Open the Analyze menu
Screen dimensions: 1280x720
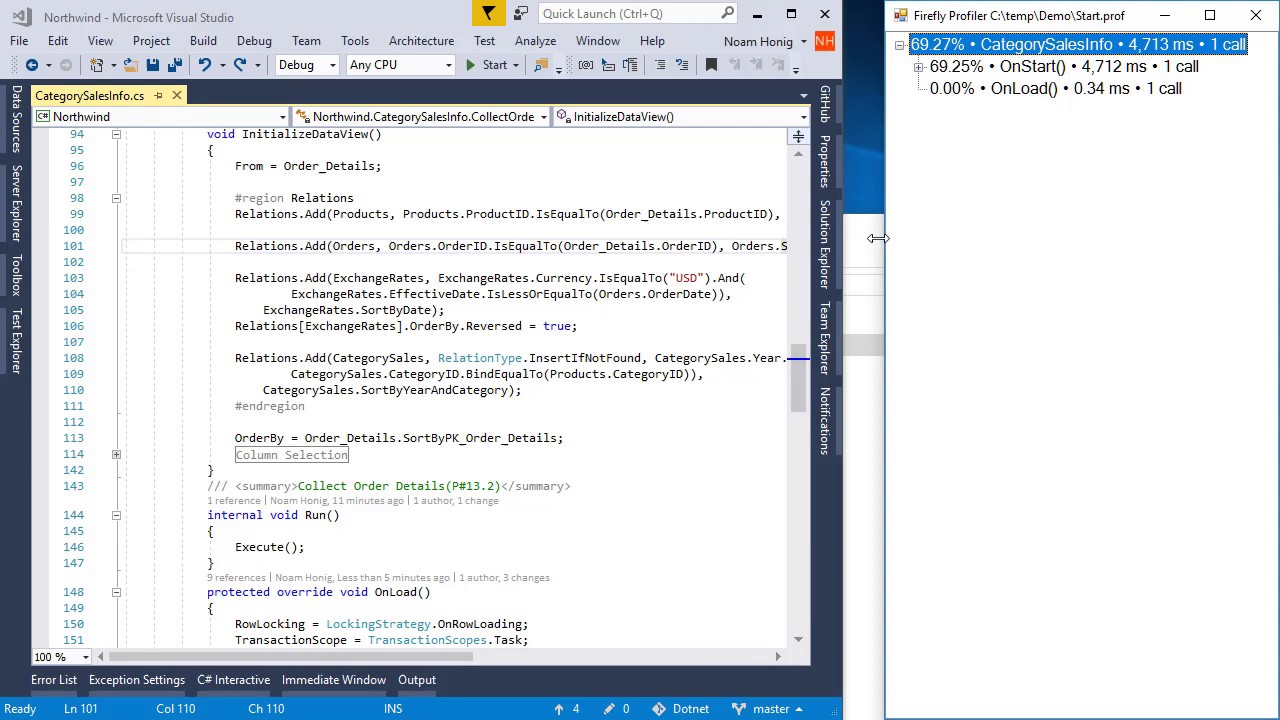point(535,41)
